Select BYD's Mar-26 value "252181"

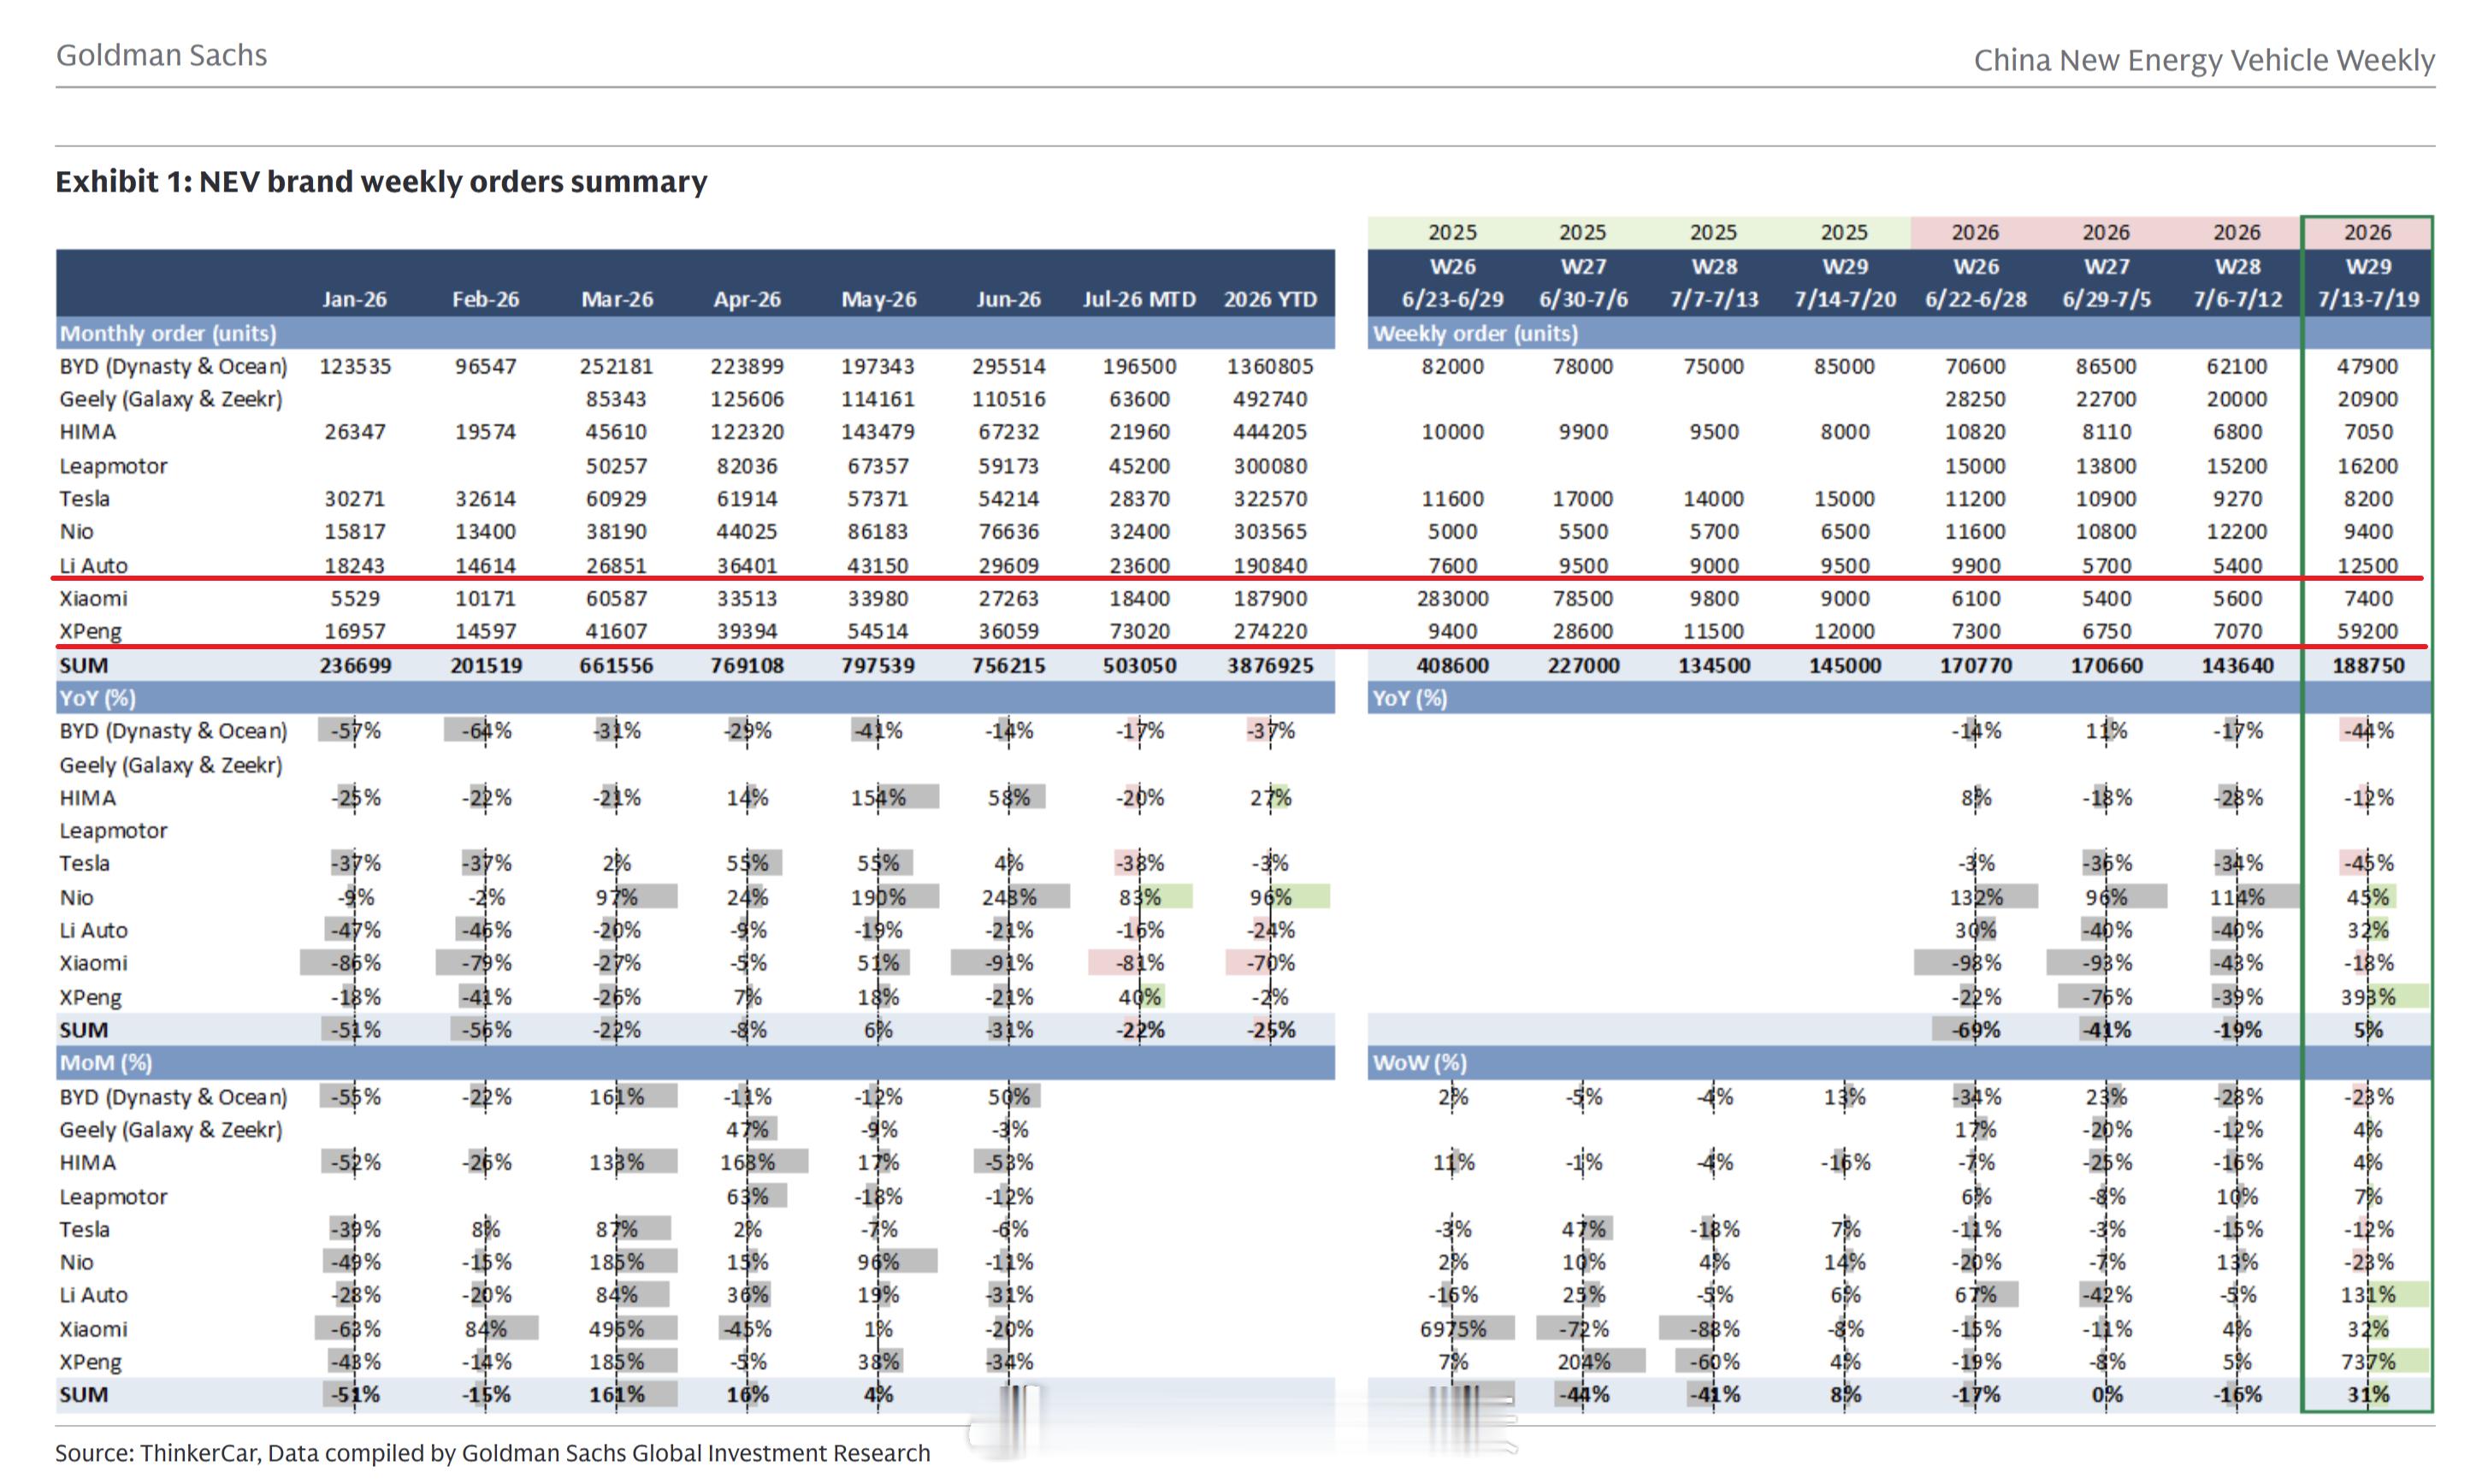click(616, 366)
